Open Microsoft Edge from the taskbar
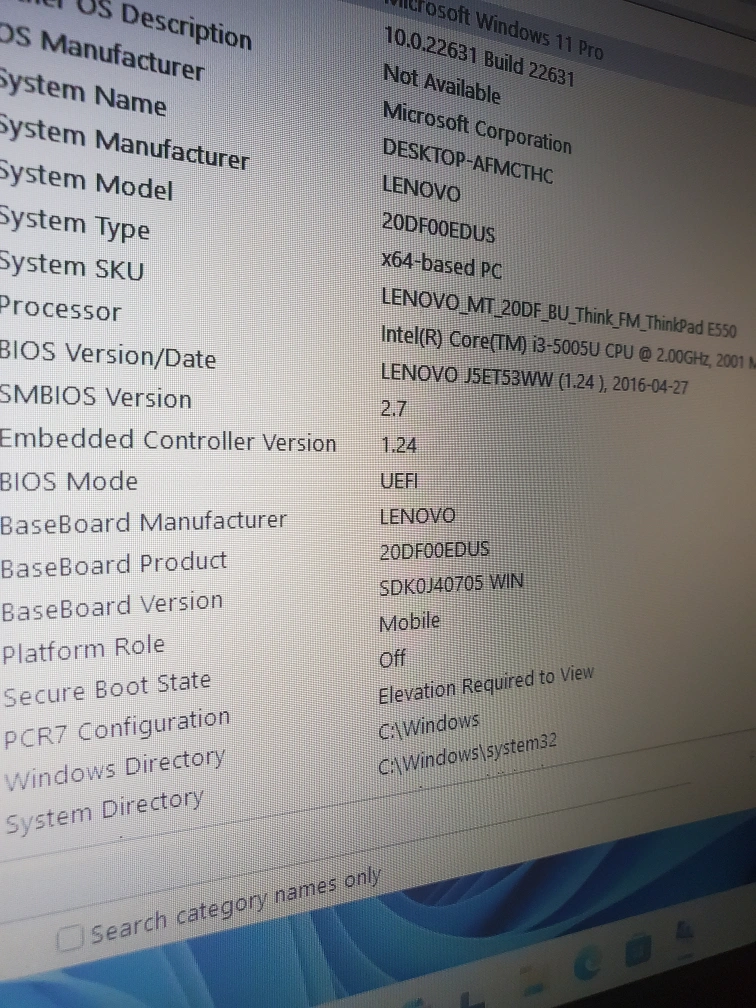 (x=588, y=962)
